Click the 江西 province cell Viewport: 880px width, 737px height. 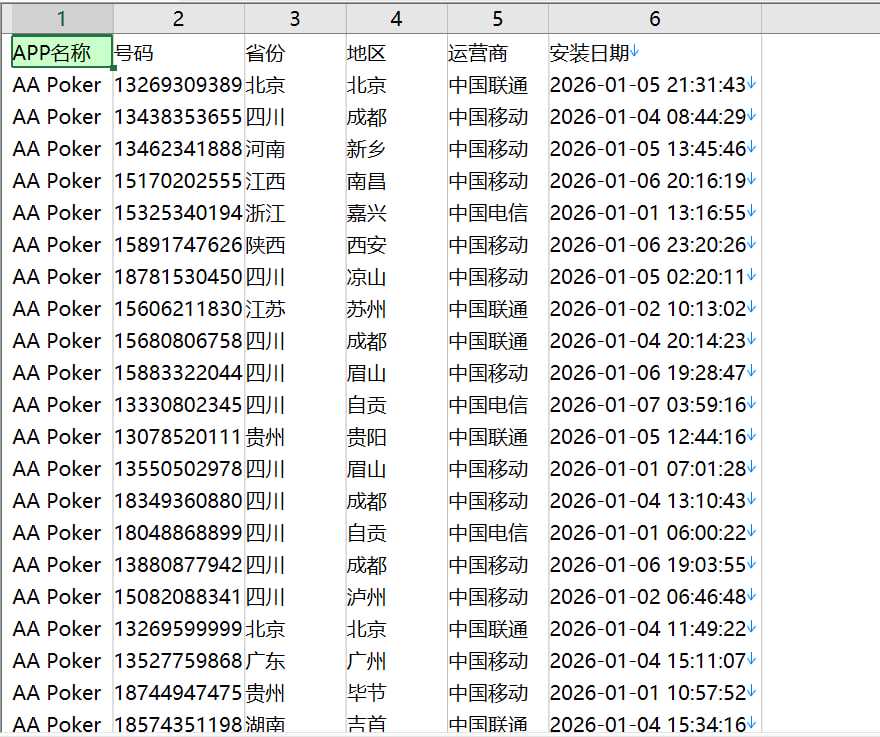click(x=295, y=181)
